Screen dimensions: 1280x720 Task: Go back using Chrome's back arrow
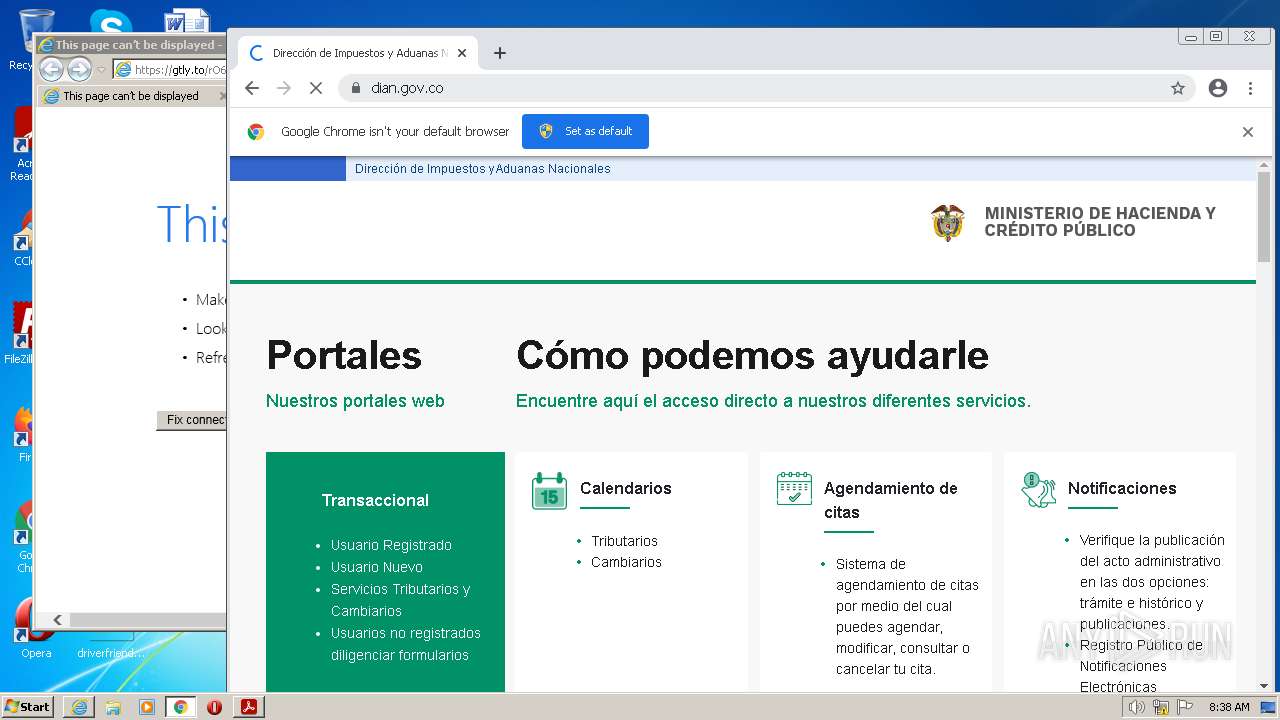click(252, 88)
